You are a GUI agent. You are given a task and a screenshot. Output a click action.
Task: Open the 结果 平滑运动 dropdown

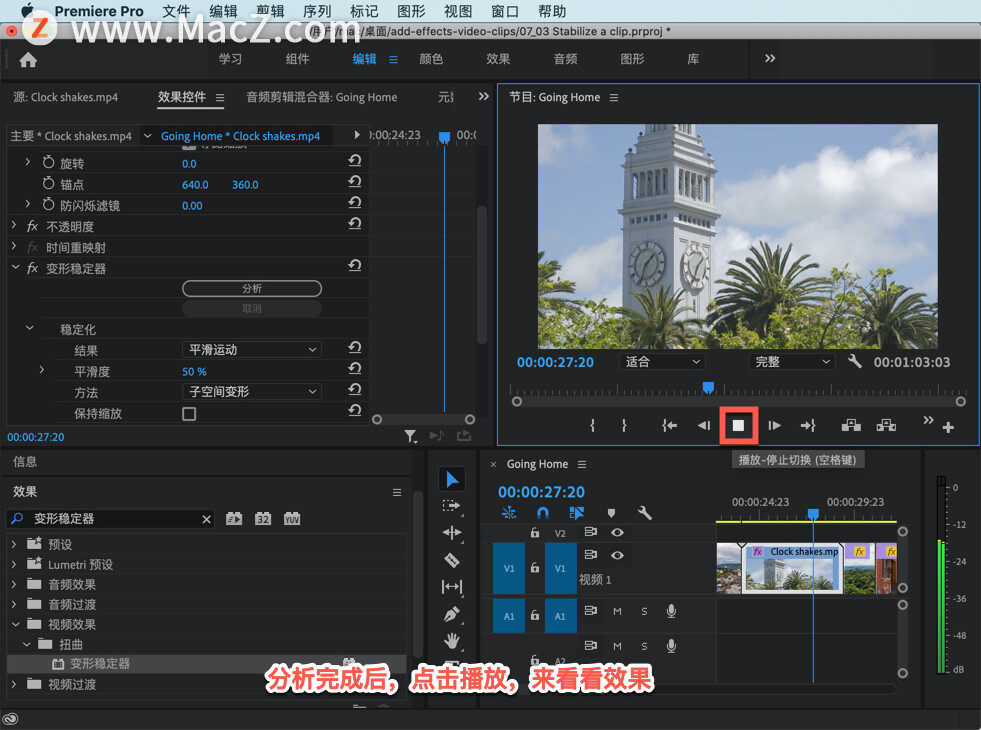point(252,350)
